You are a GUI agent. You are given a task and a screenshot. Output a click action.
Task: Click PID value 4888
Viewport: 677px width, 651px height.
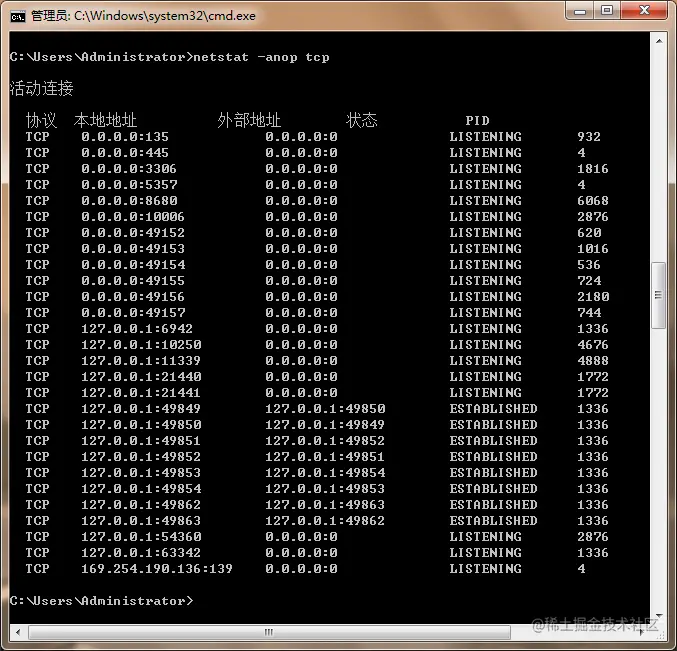pos(593,361)
